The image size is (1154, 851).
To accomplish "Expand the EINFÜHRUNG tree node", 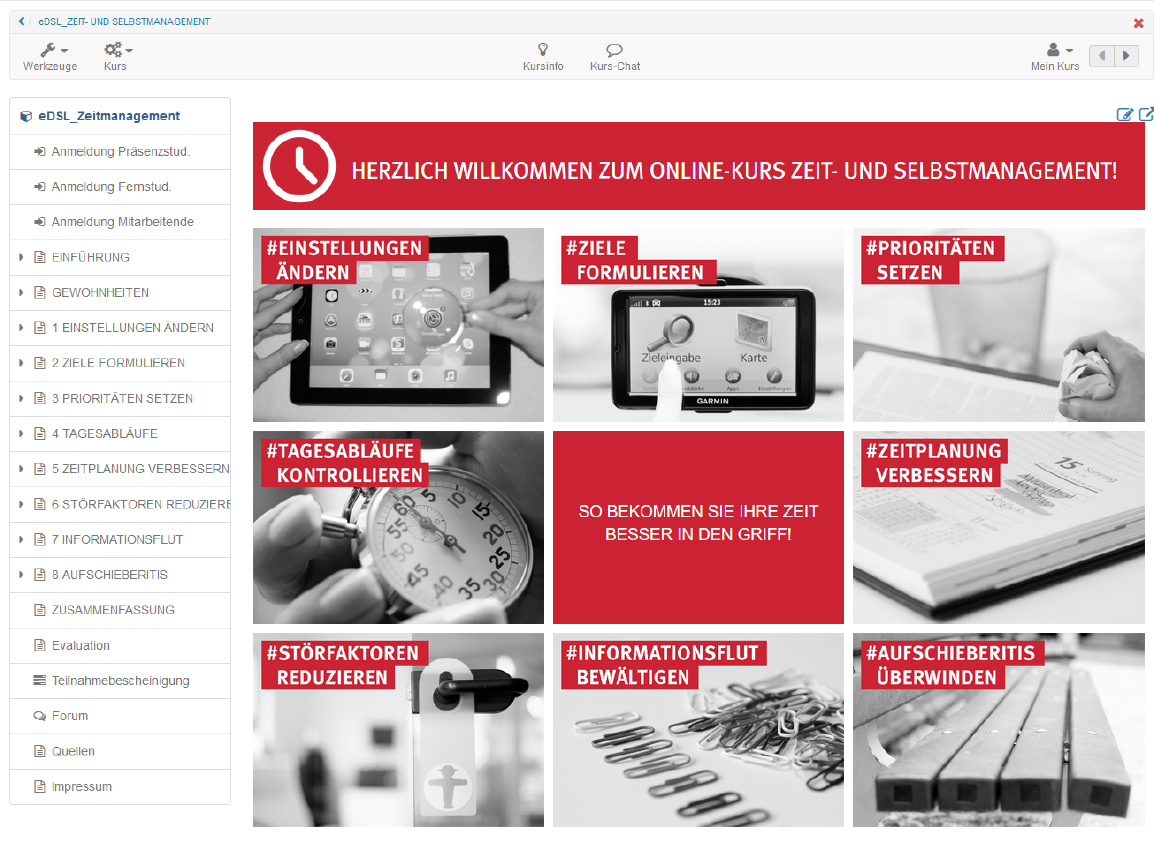I will [21, 258].
